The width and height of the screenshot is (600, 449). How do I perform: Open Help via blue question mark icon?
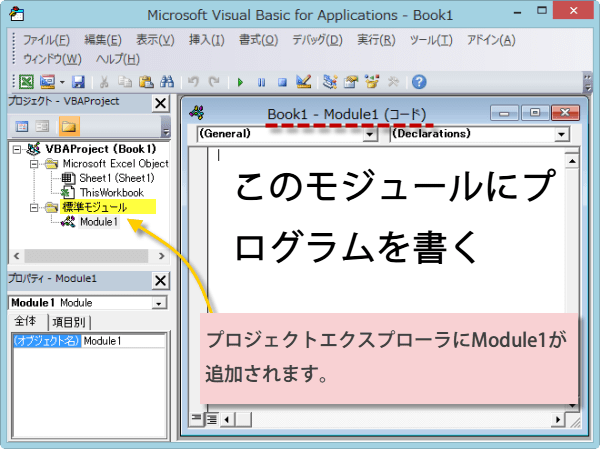pos(419,82)
